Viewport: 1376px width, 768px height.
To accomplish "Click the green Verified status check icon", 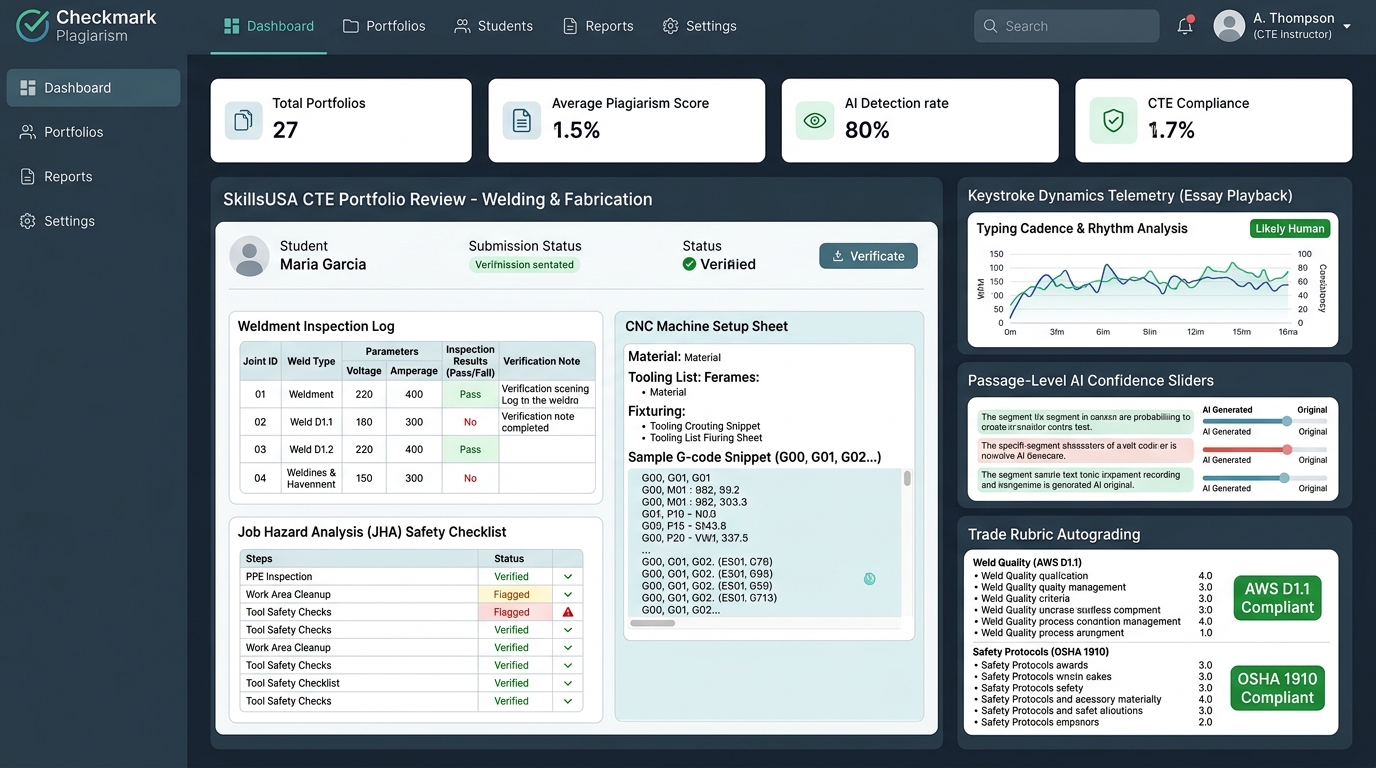I will pos(689,264).
